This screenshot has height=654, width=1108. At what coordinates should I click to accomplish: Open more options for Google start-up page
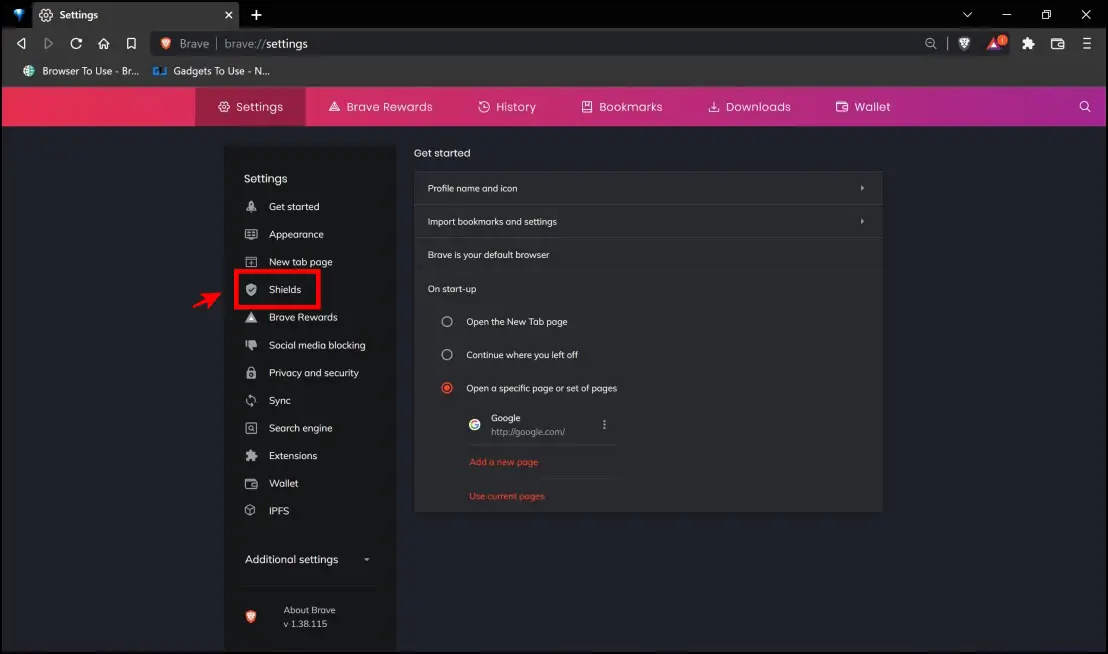tap(604, 424)
